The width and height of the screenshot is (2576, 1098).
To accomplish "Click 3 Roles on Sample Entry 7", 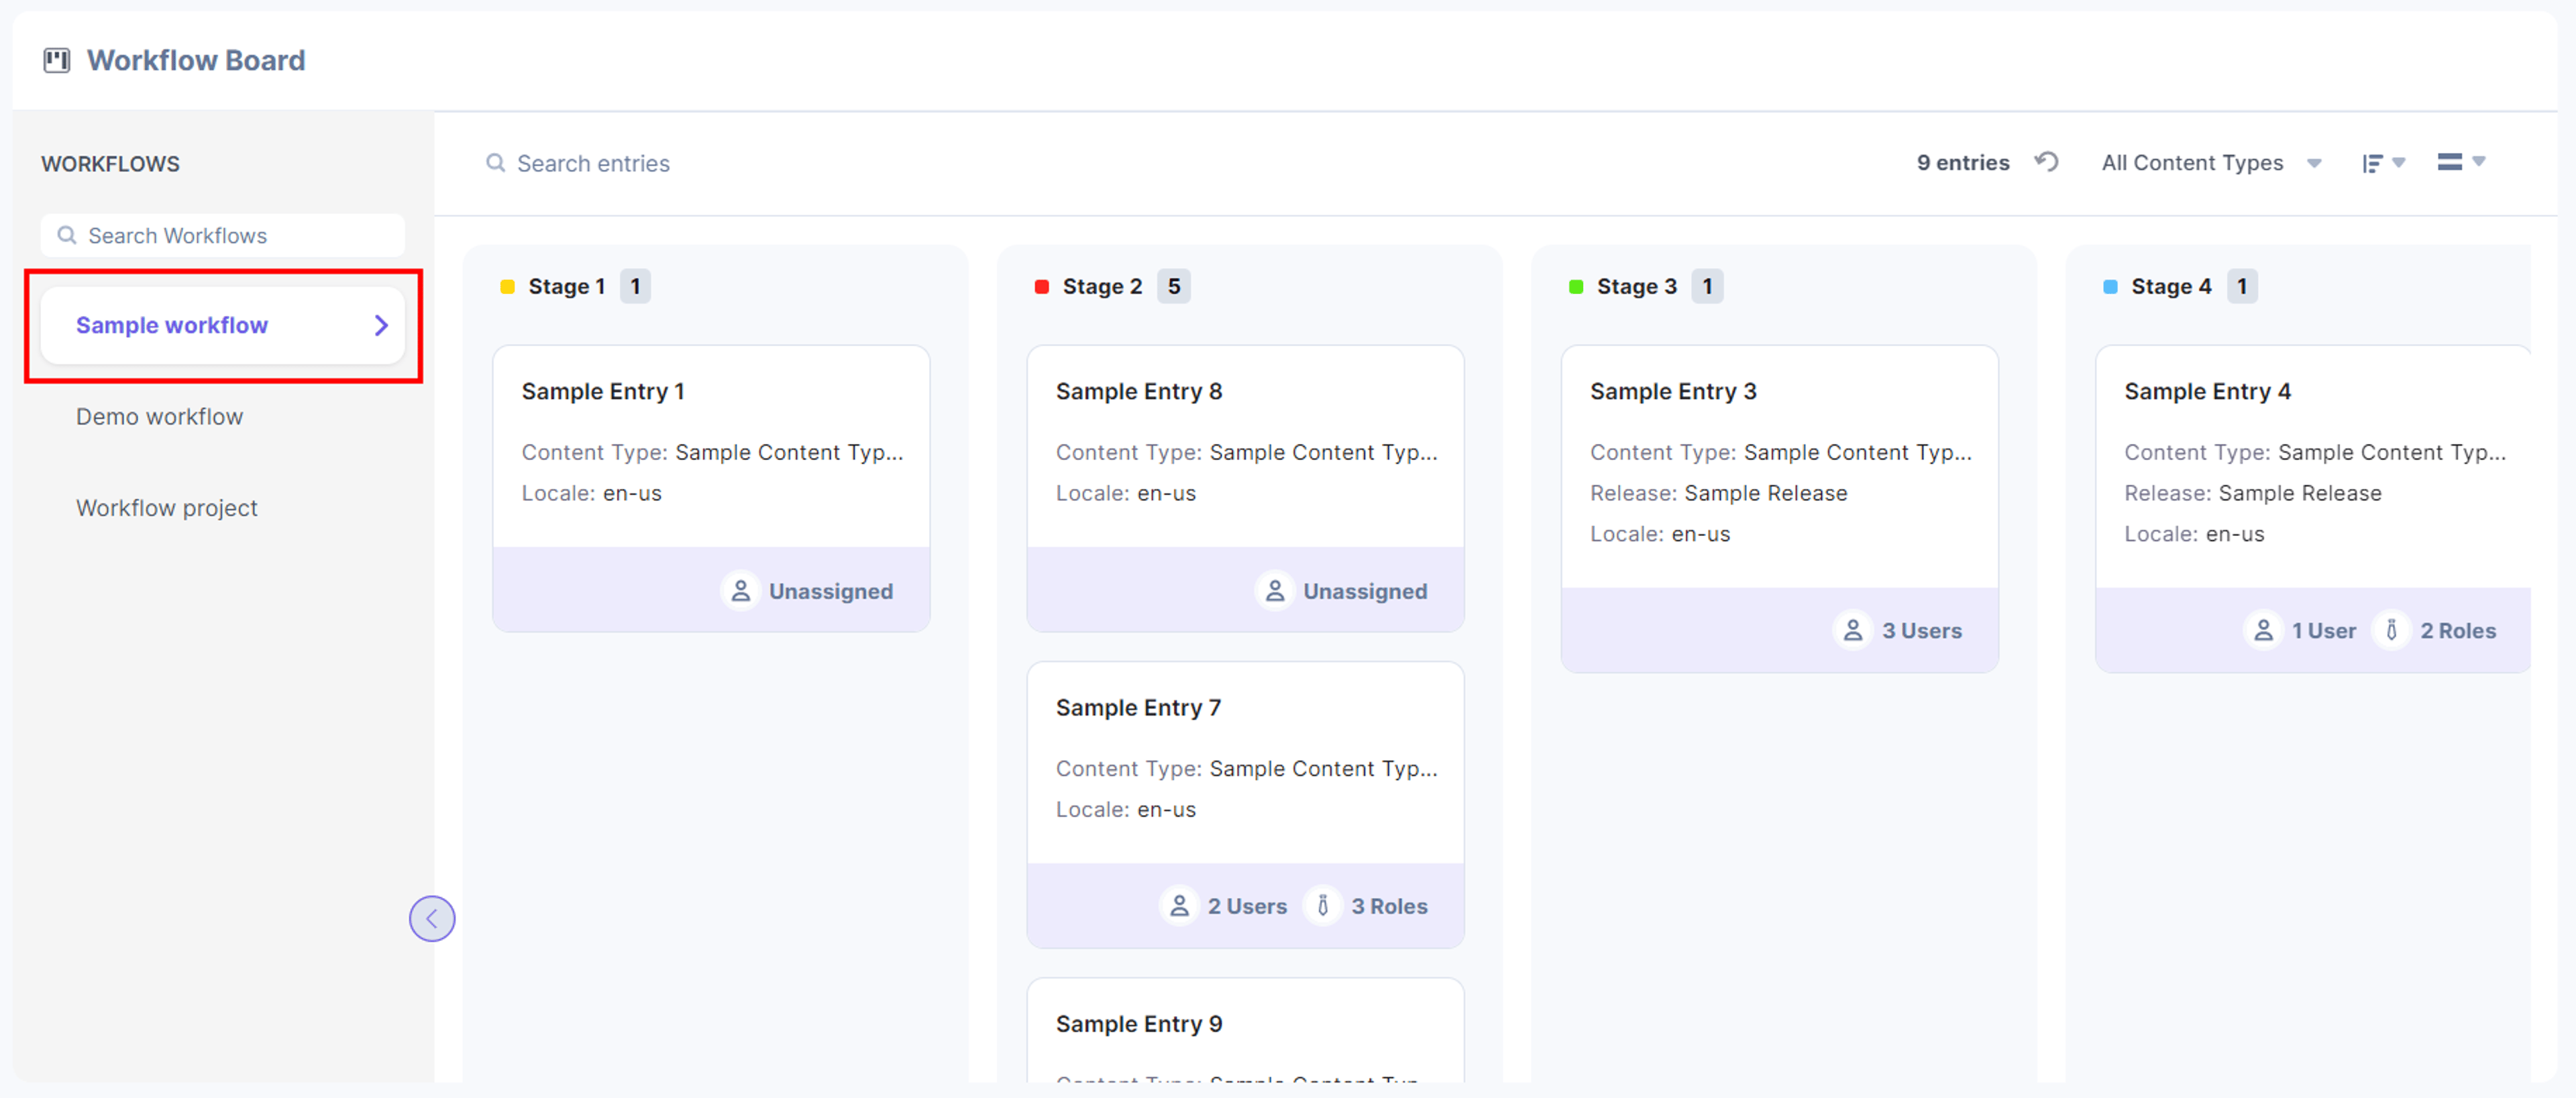I will tap(1389, 907).
